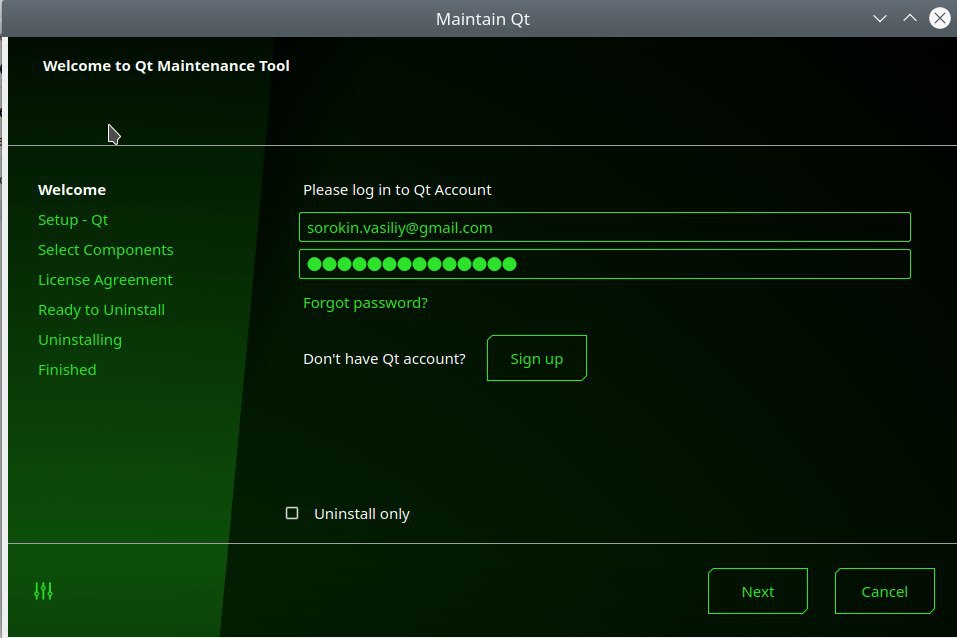Select the License Agreement step
This screenshot has width=957, height=638.
105,280
